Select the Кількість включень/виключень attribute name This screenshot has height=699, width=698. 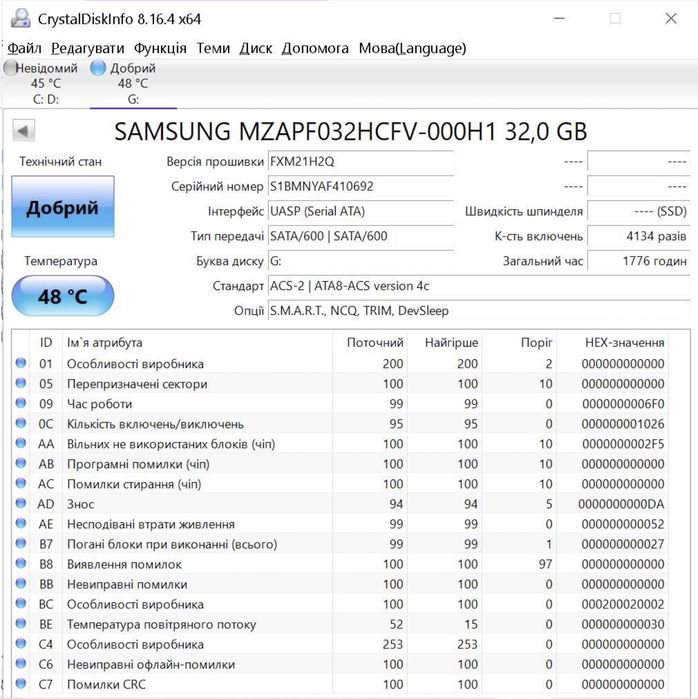[x=155, y=424]
